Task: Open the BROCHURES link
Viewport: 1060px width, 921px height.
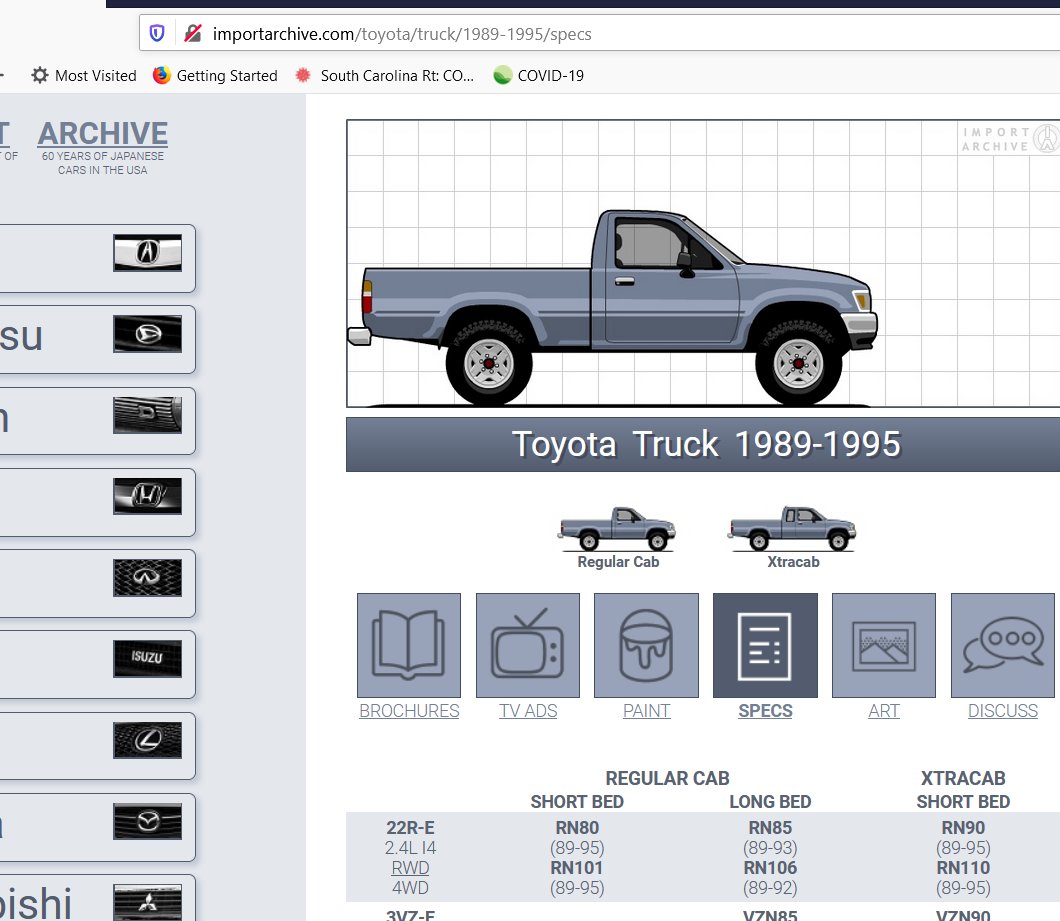Action: point(409,711)
